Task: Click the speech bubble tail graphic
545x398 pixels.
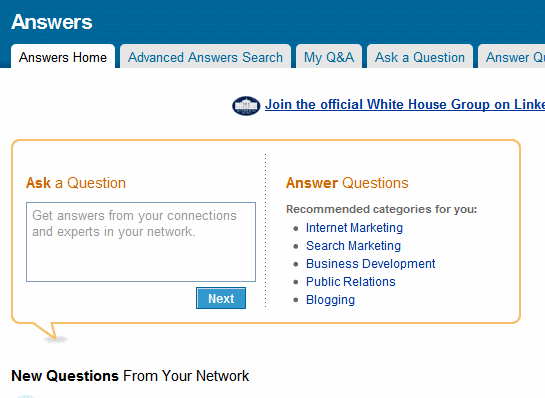Action: [x=49, y=332]
